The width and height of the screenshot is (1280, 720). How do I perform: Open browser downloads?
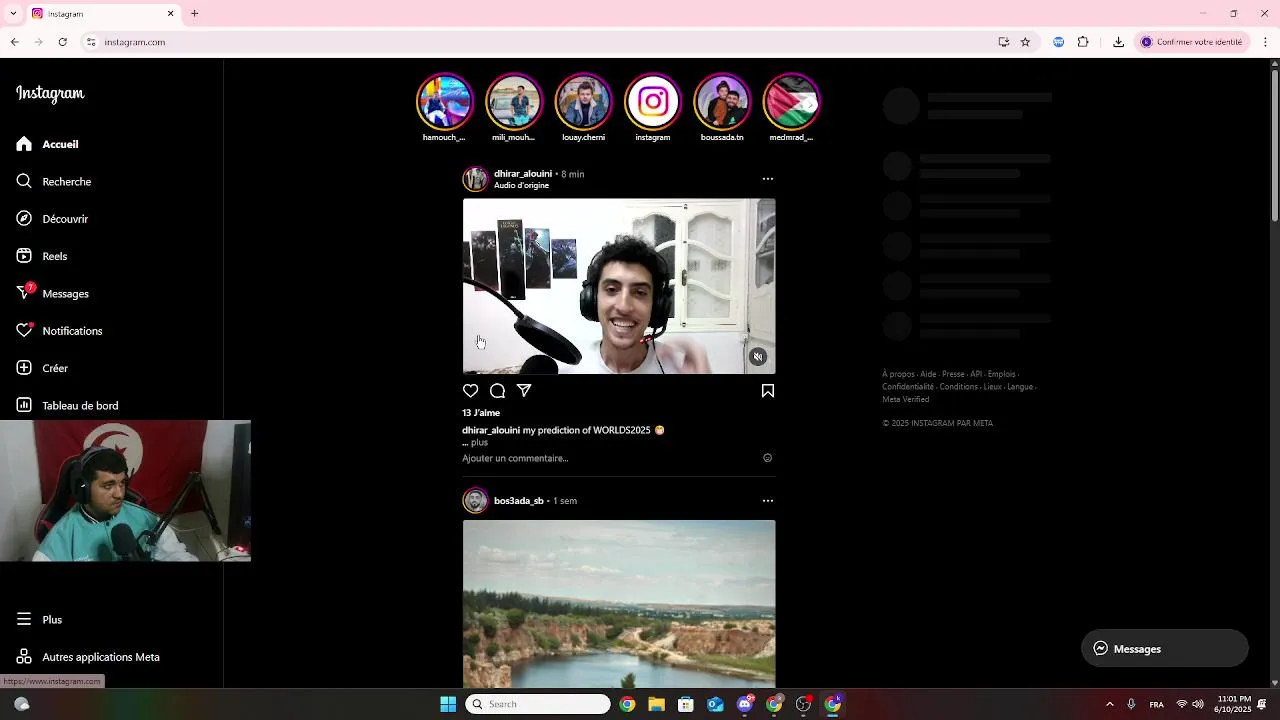click(x=1118, y=42)
